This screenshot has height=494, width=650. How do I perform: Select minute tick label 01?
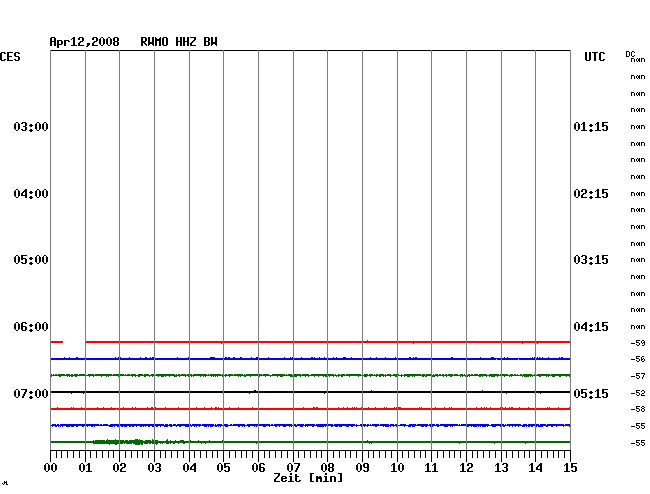[85, 467]
